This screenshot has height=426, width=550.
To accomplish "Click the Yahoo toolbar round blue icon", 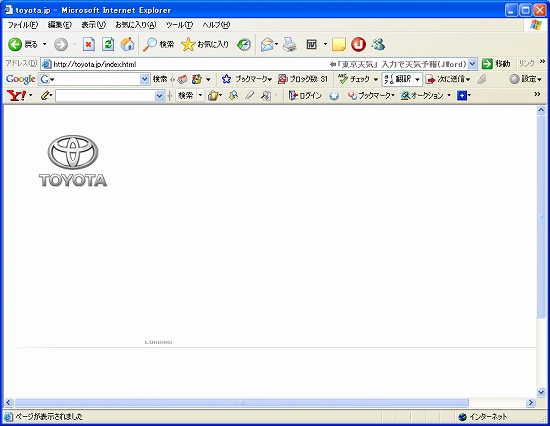I will (x=334, y=95).
